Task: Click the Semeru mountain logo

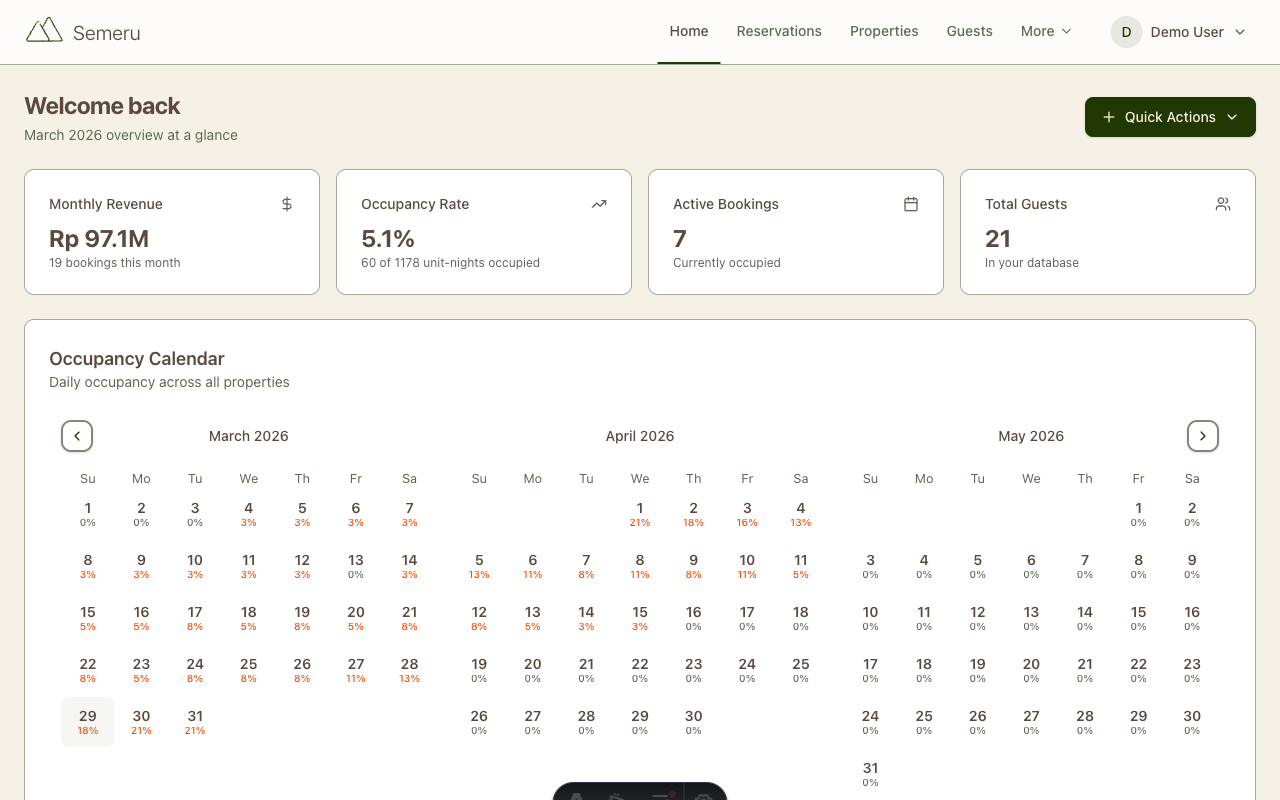Action: (44, 31)
